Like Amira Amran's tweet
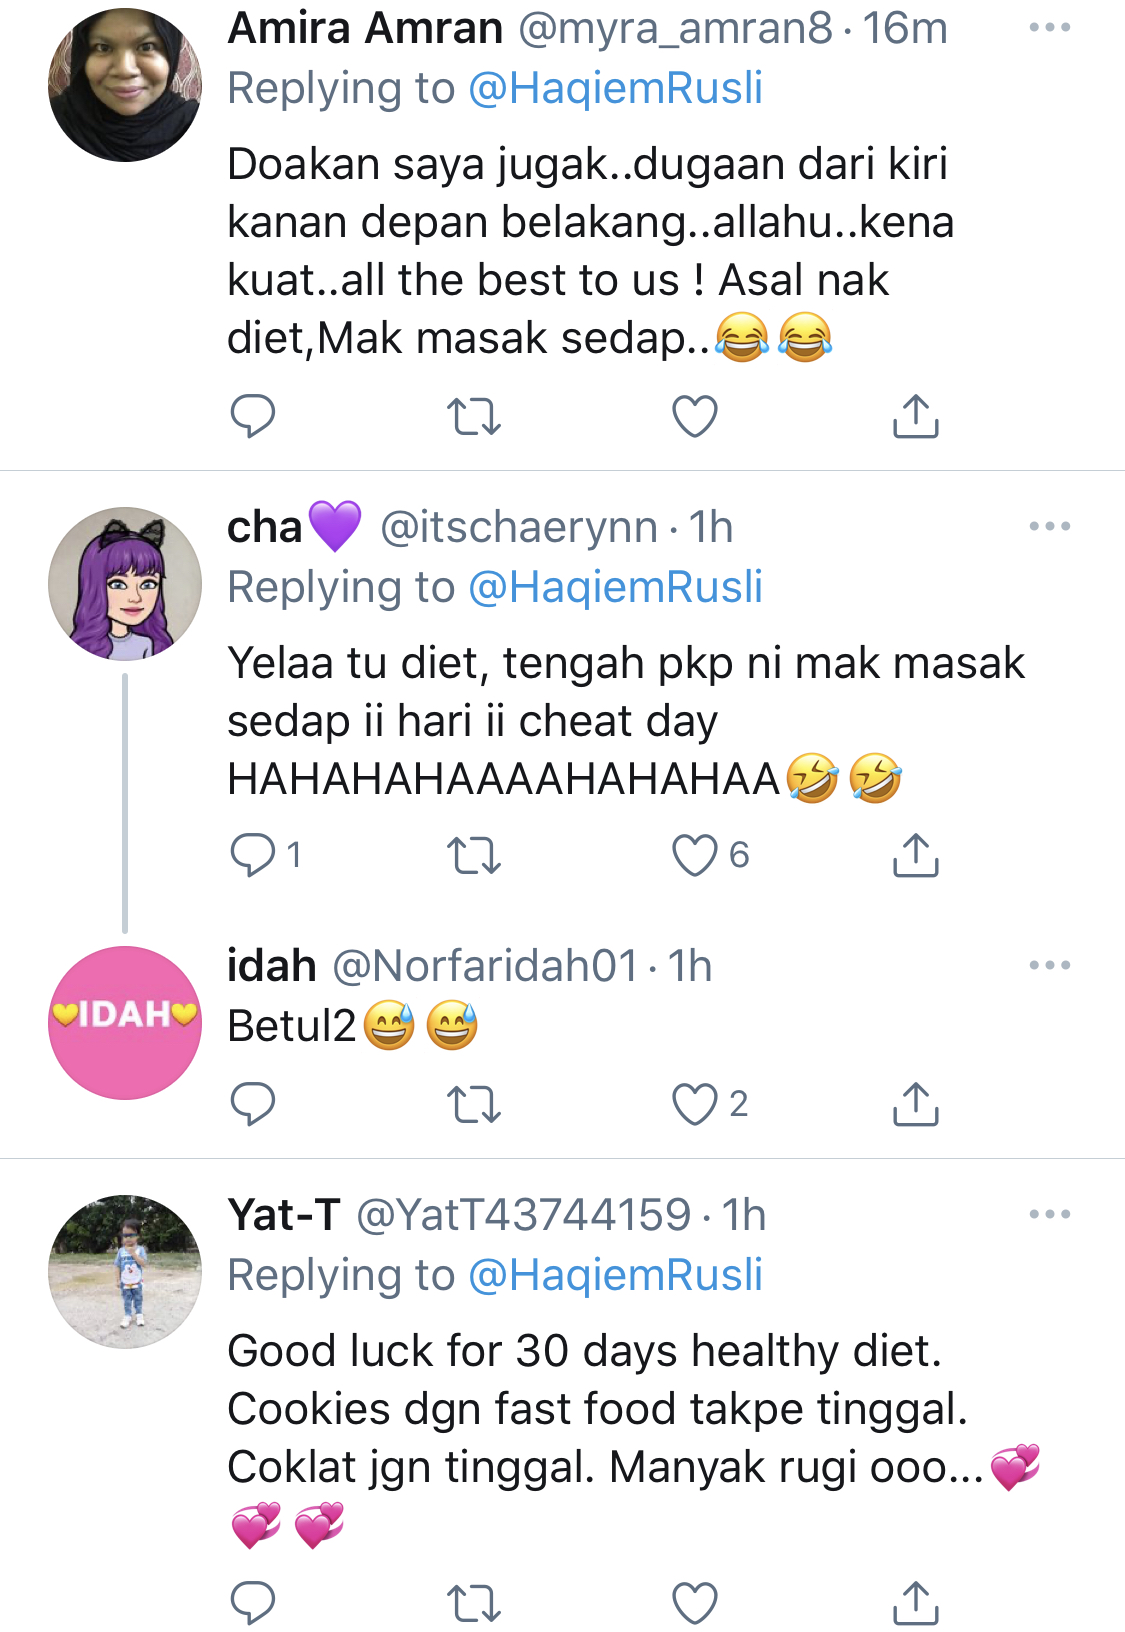Image resolution: width=1125 pixels, height=1632 pixels. point(694,417)
